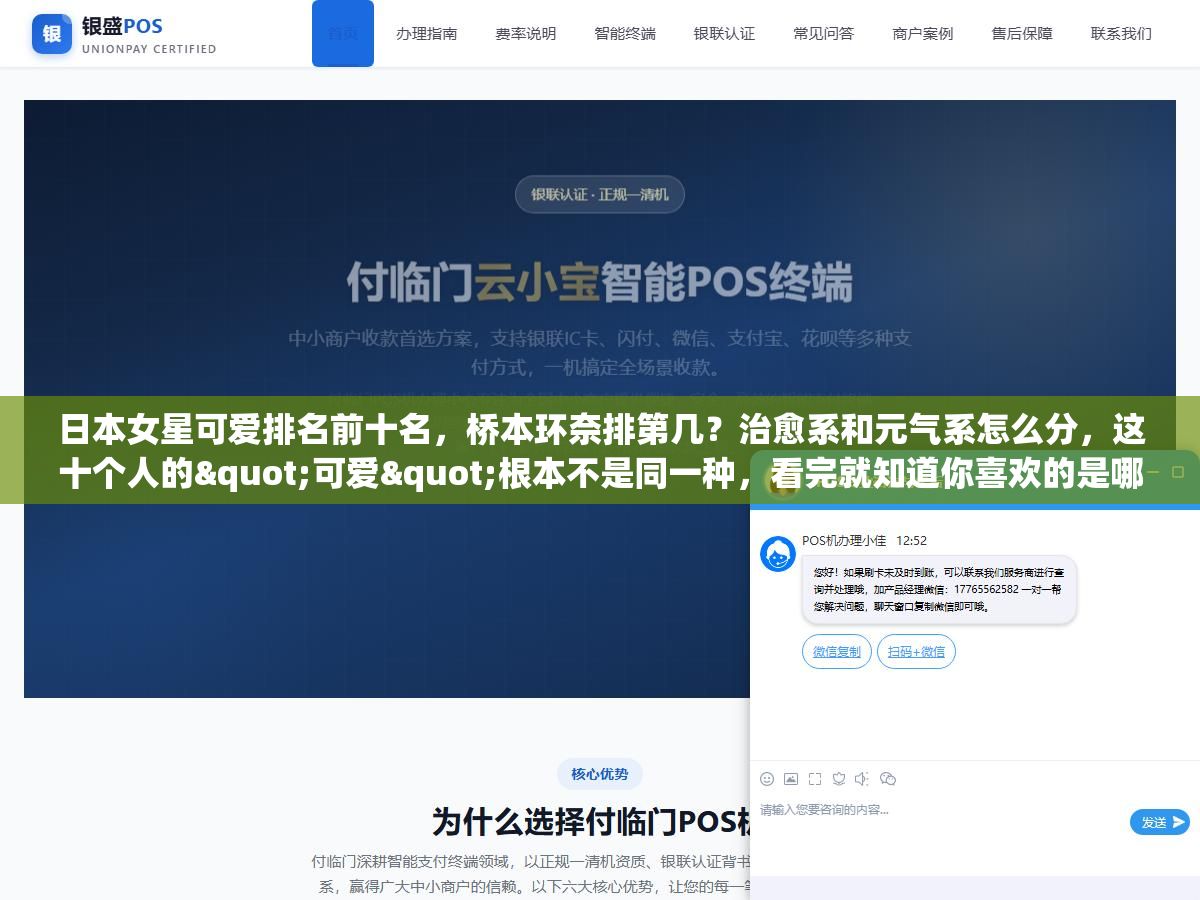Click the 付临门云小宝智能POS终端 hero title
This screenshot has width=1200, height=900.
(x=600, y=281)
